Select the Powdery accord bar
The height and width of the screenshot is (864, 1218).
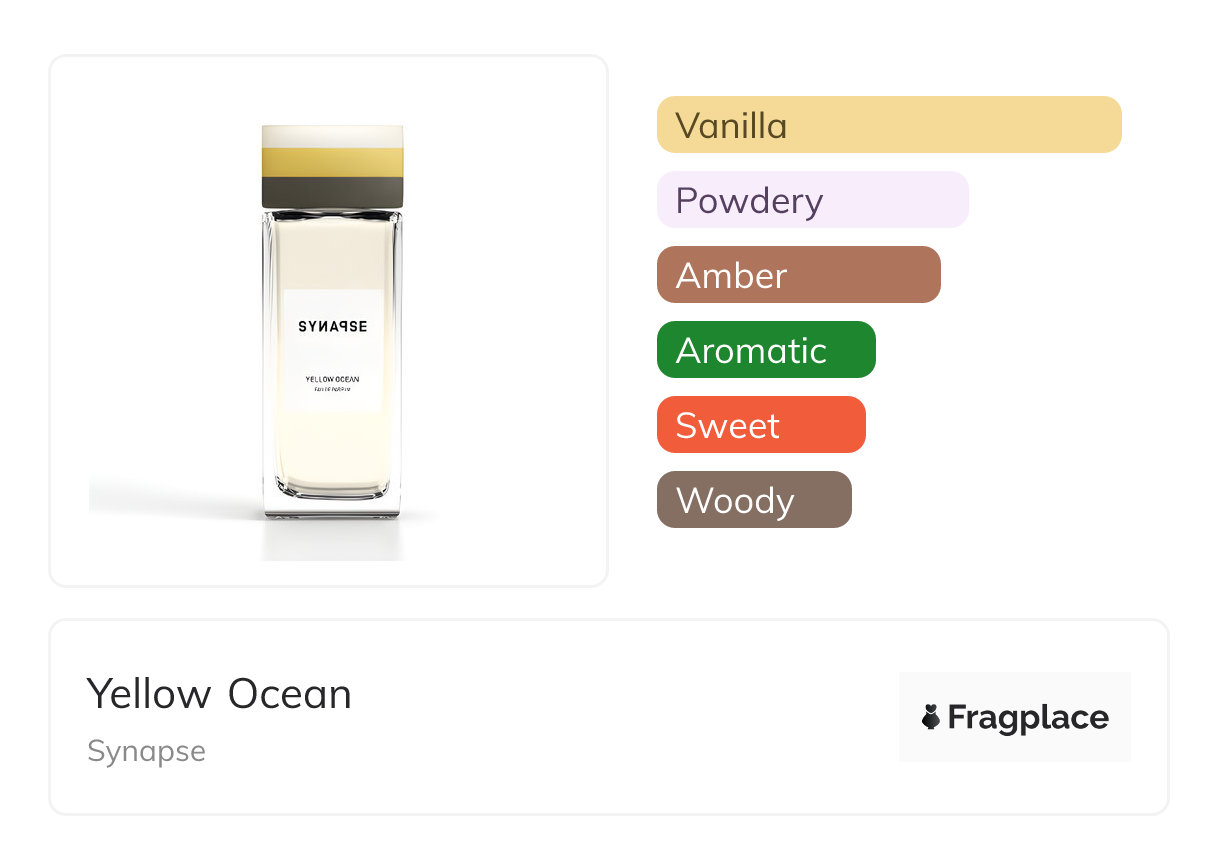coord(812,200)
